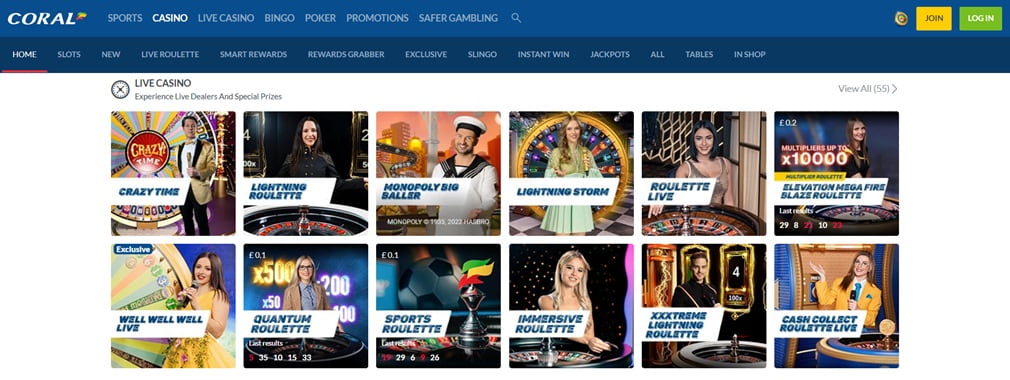Open Poker section
Image resolution: width=1010 pixels, height=380 pixels.
point(320,18)
